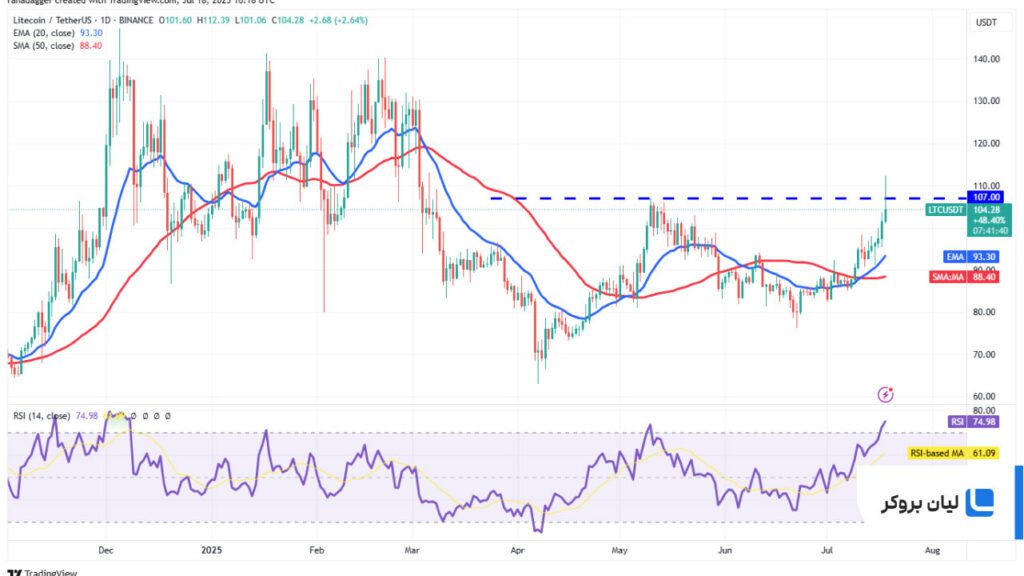
Task: Click the 140.00 price axis label
Action: tap(986, 59)
